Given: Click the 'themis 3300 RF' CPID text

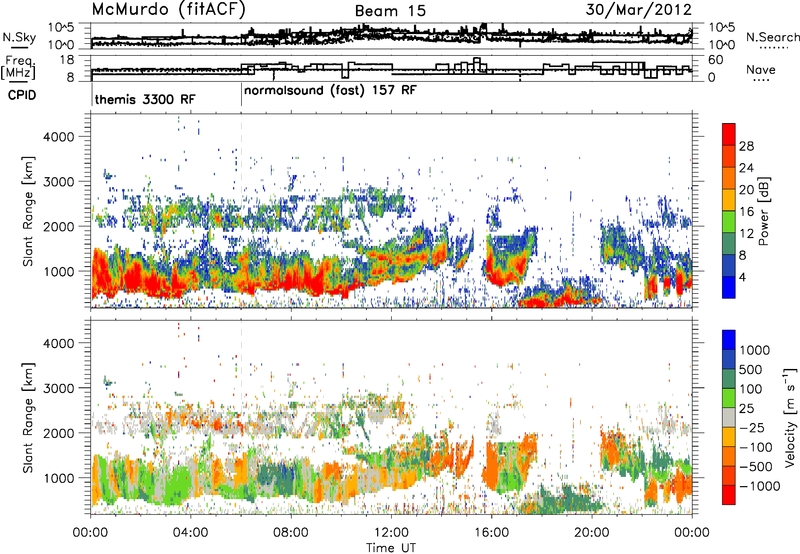Looking at the screenshot, I should 145,99.
